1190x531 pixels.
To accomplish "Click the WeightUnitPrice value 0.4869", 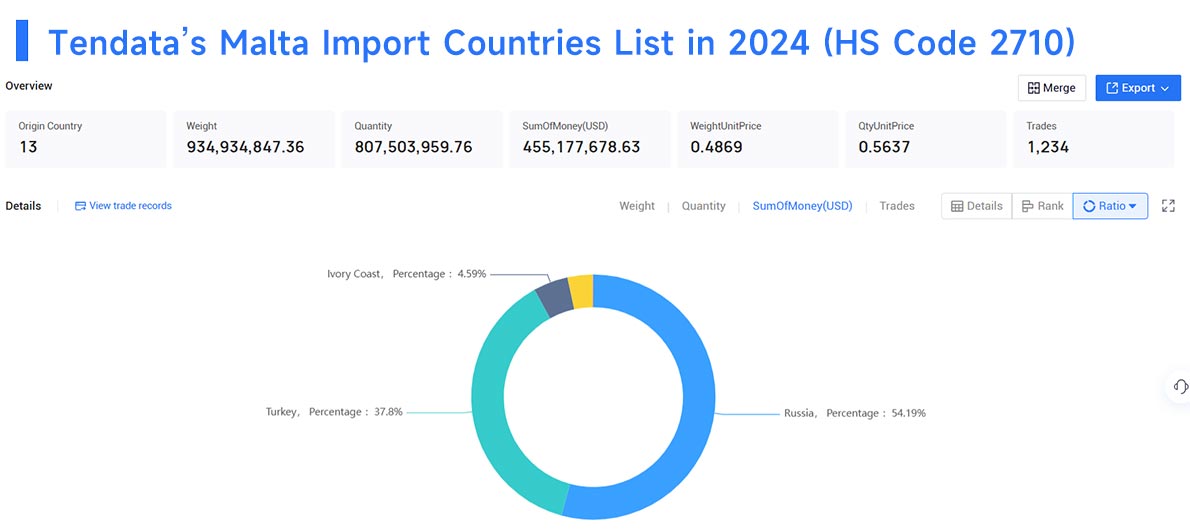I will click(716, 147).
